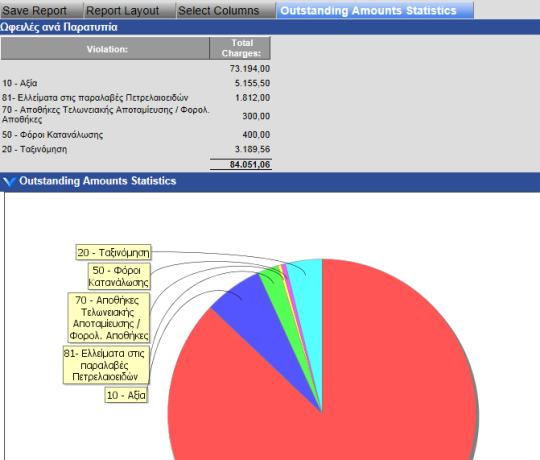This screenshot has width=540, height=460.
Task: Click the Violation column header
Action: coord(105,49)
